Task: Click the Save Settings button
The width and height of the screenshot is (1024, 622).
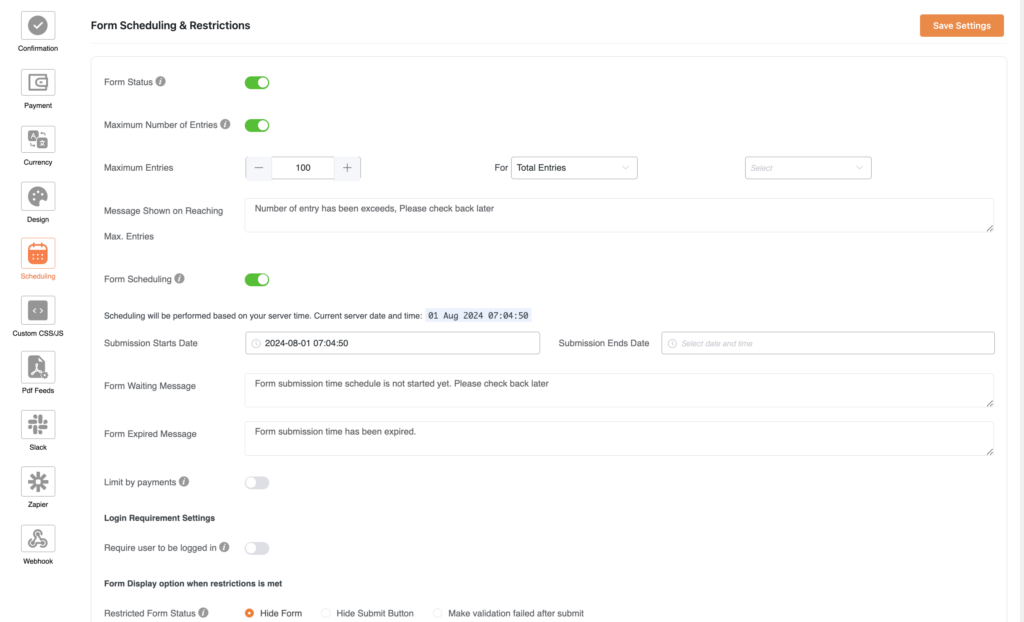Action: (961, 26)
